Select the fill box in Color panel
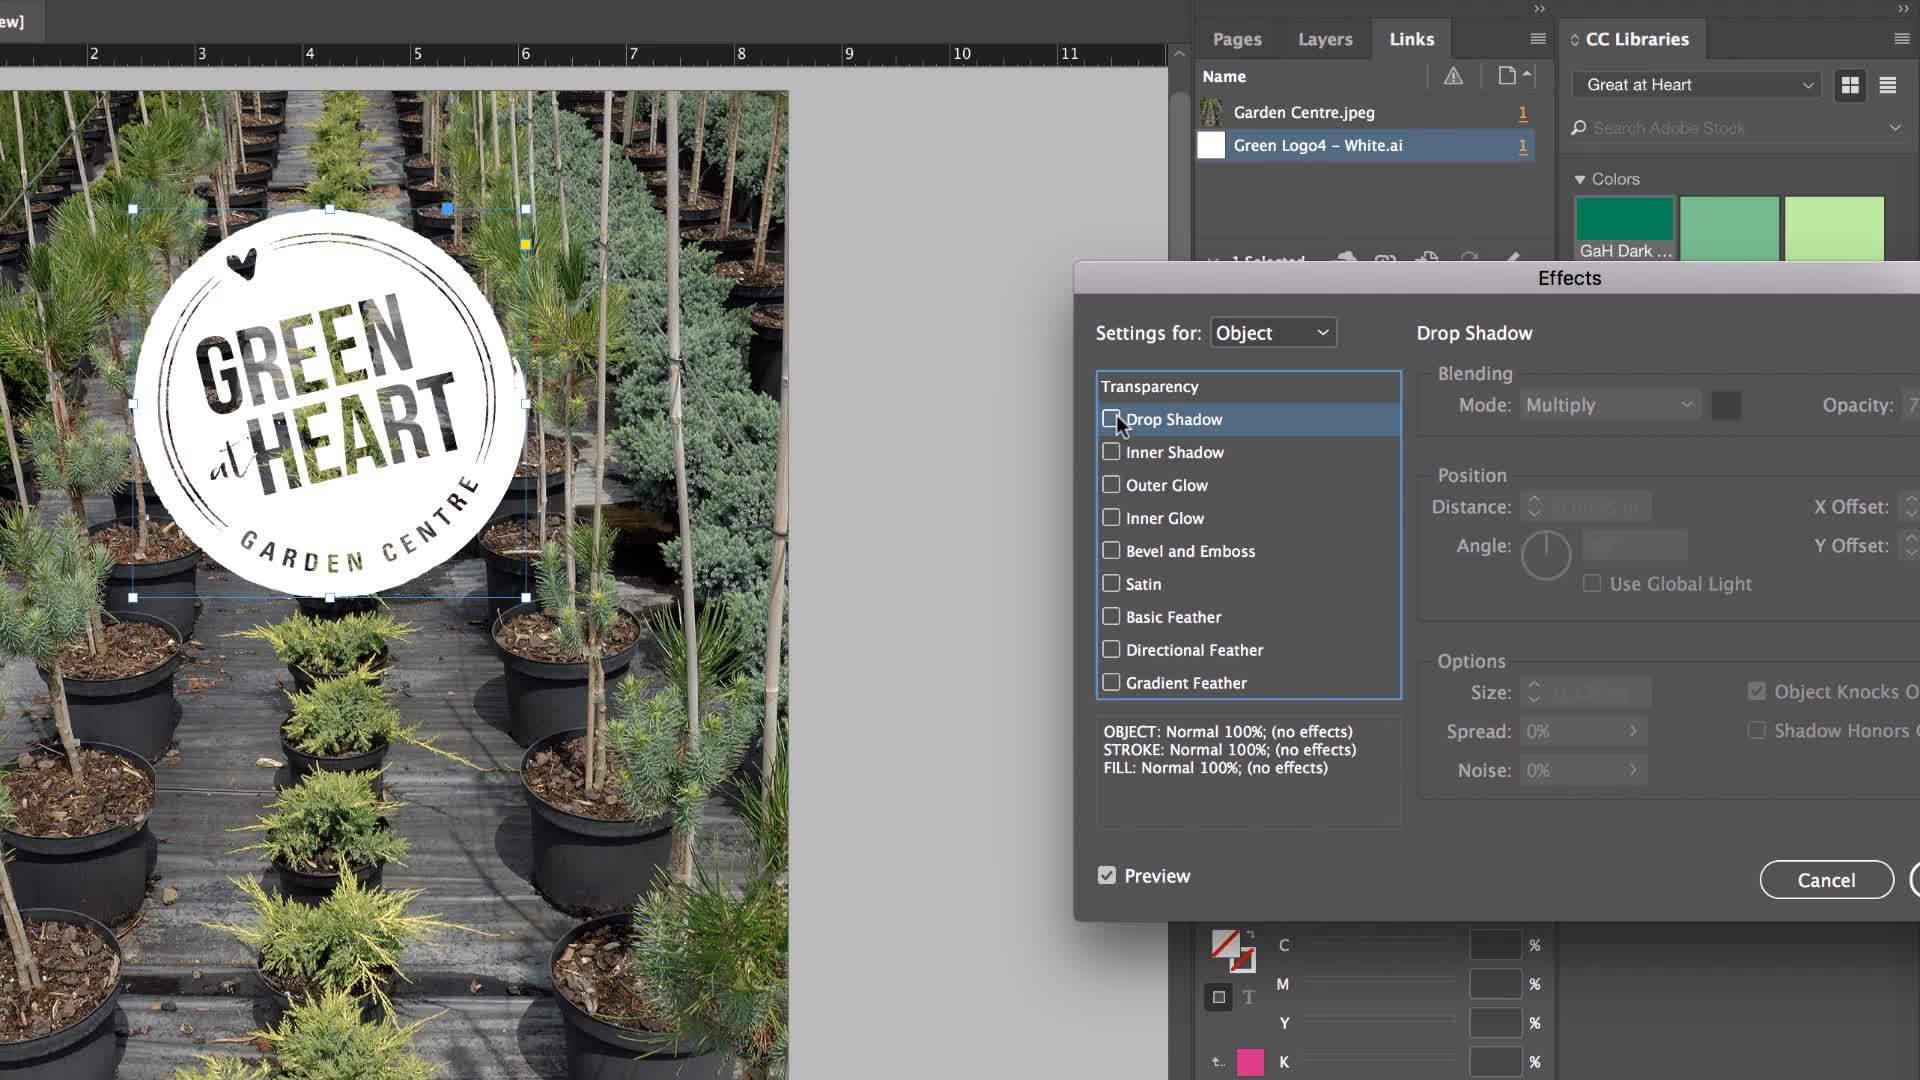This screenshot has height=1080, width=1920. (x=1225, y=943)
